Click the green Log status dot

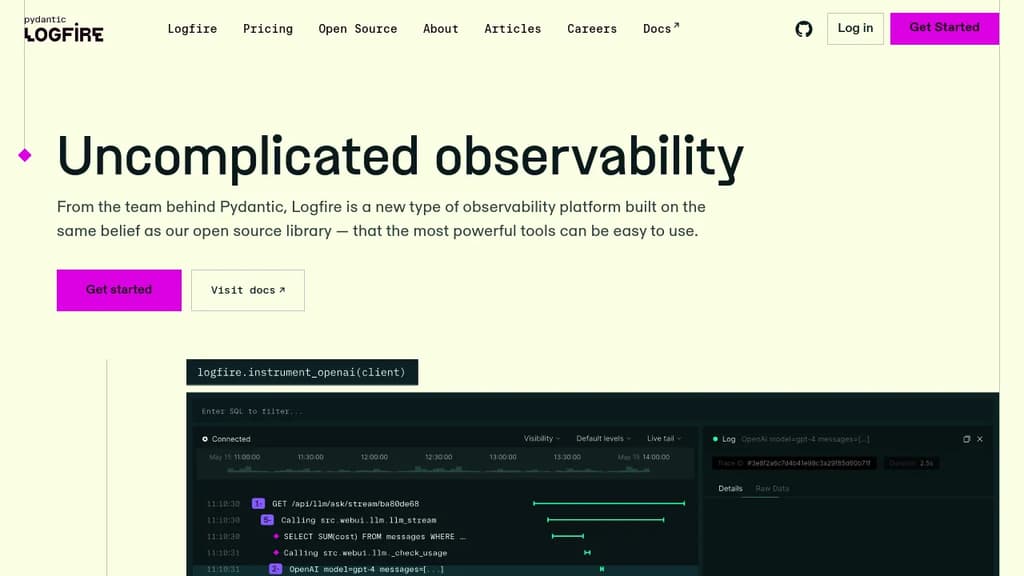714,439
